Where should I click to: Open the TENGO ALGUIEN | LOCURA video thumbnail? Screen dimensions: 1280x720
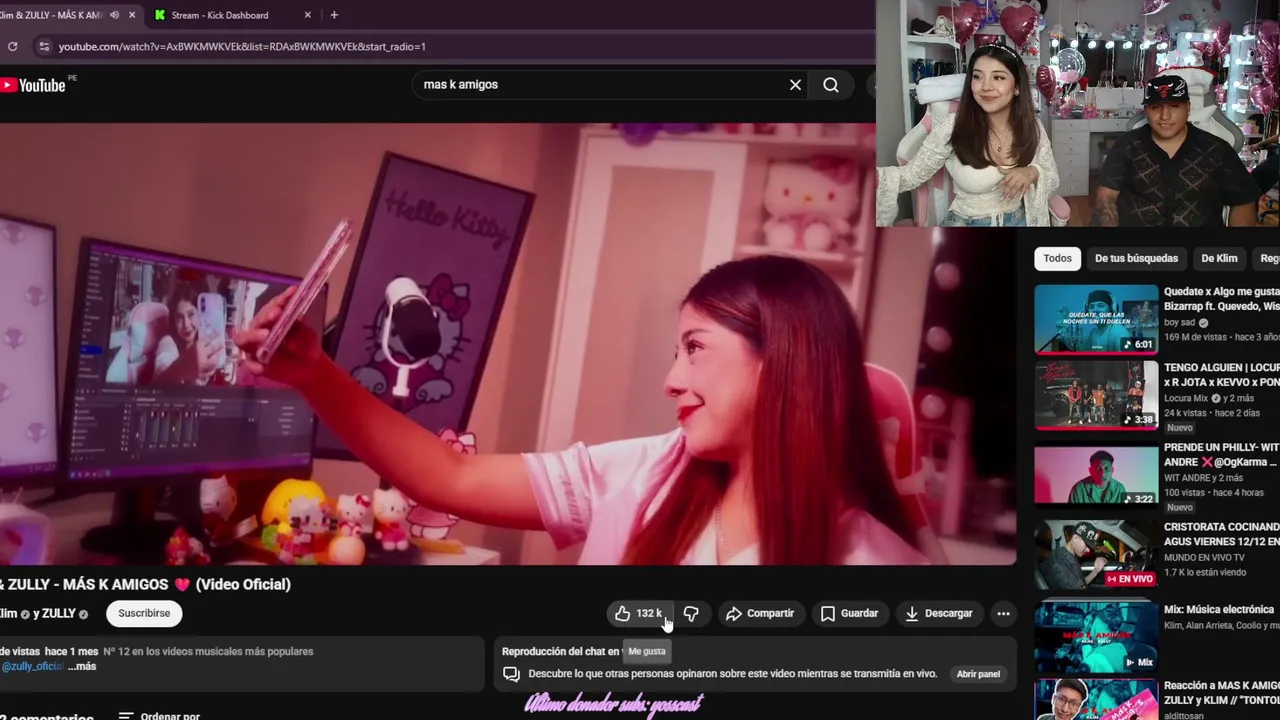coord(1096,395)
